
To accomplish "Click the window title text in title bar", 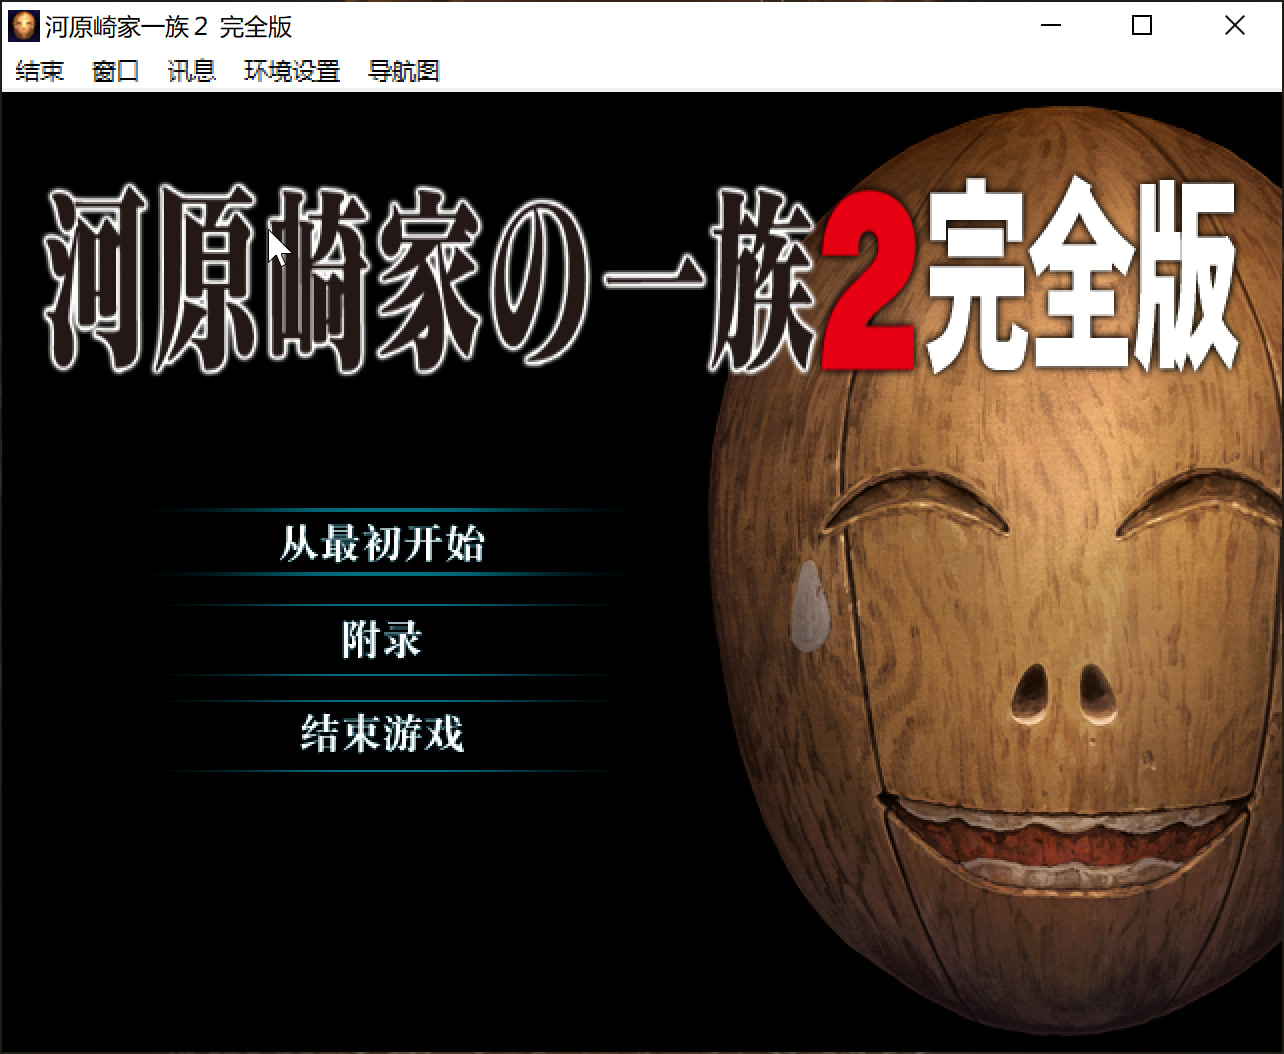I will pyautogui.click(x=168, y=27).
